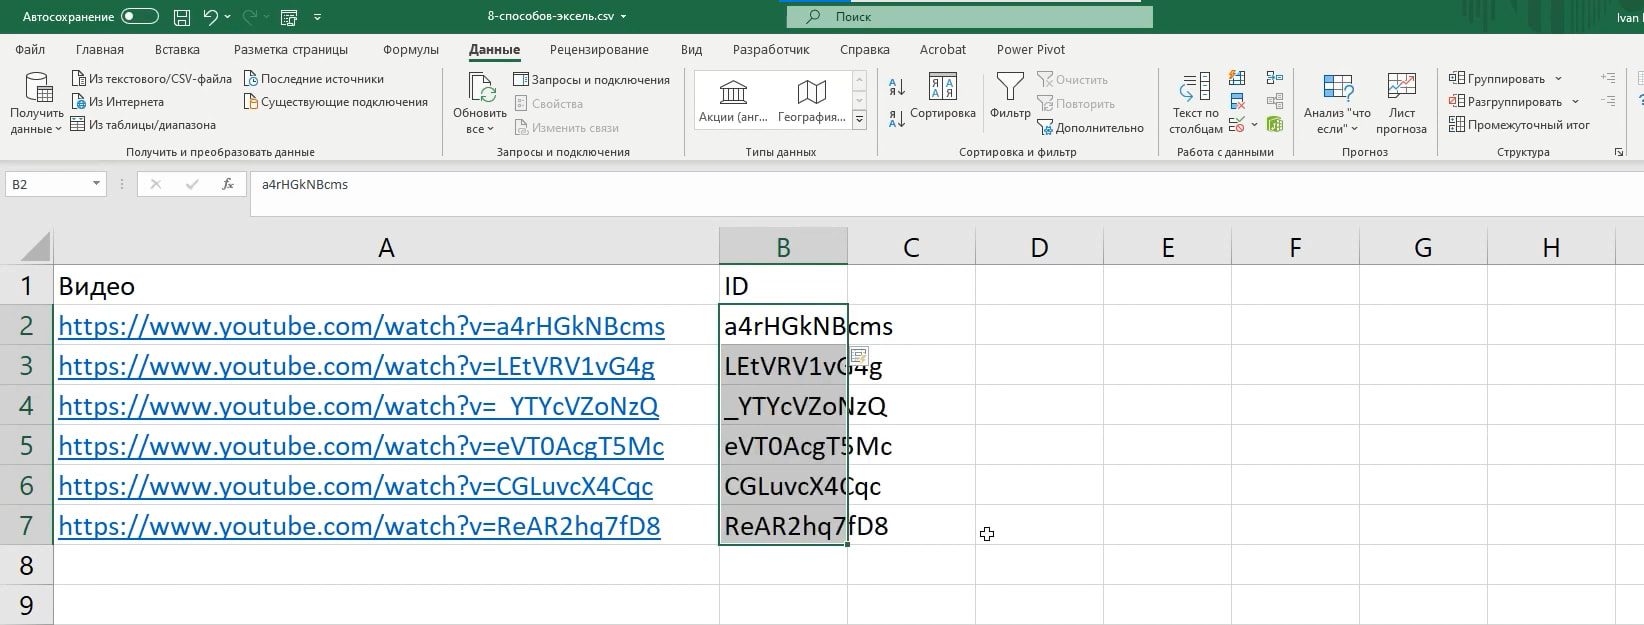Click the Insert Function fx icon
Image resolution: width=1644 pixels, height=625 pixels.
[228, 184]
